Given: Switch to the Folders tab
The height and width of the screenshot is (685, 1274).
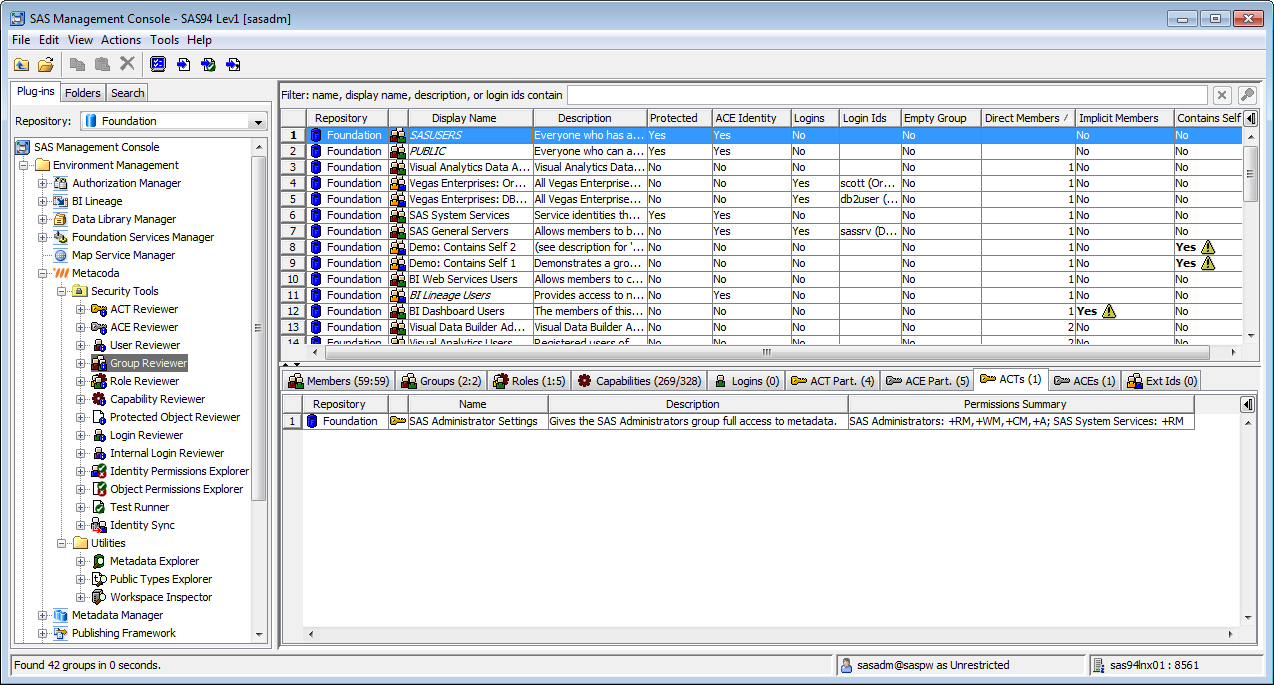Looking at the screenshot, I should point(83,93).
